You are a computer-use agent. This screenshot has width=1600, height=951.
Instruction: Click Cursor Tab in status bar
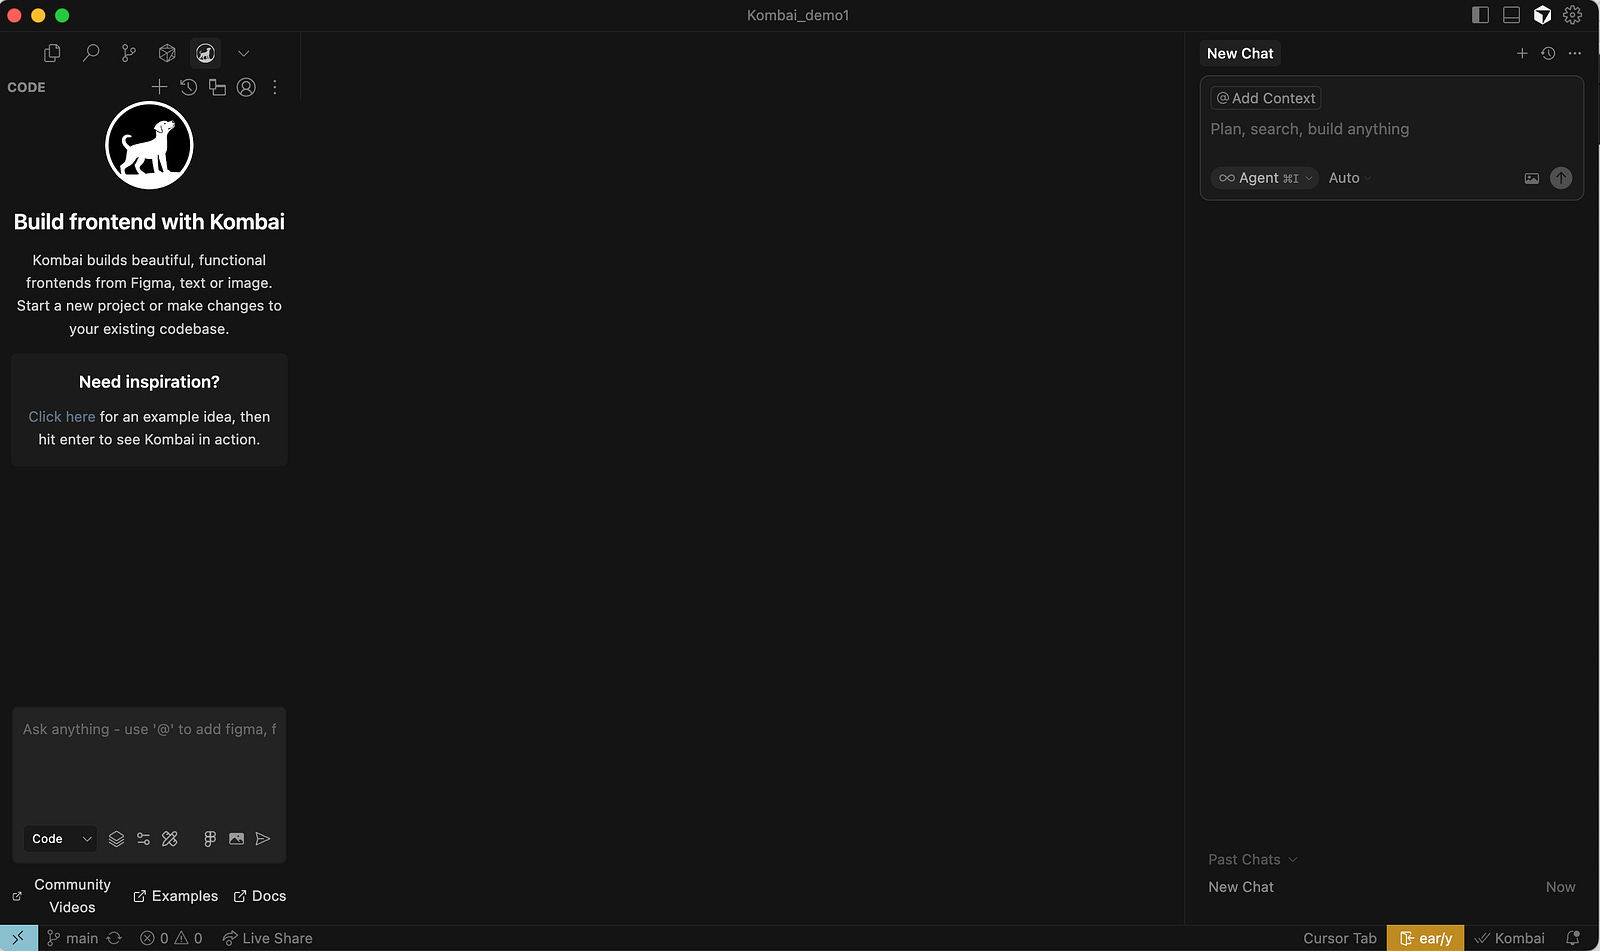pos(1340,938)
